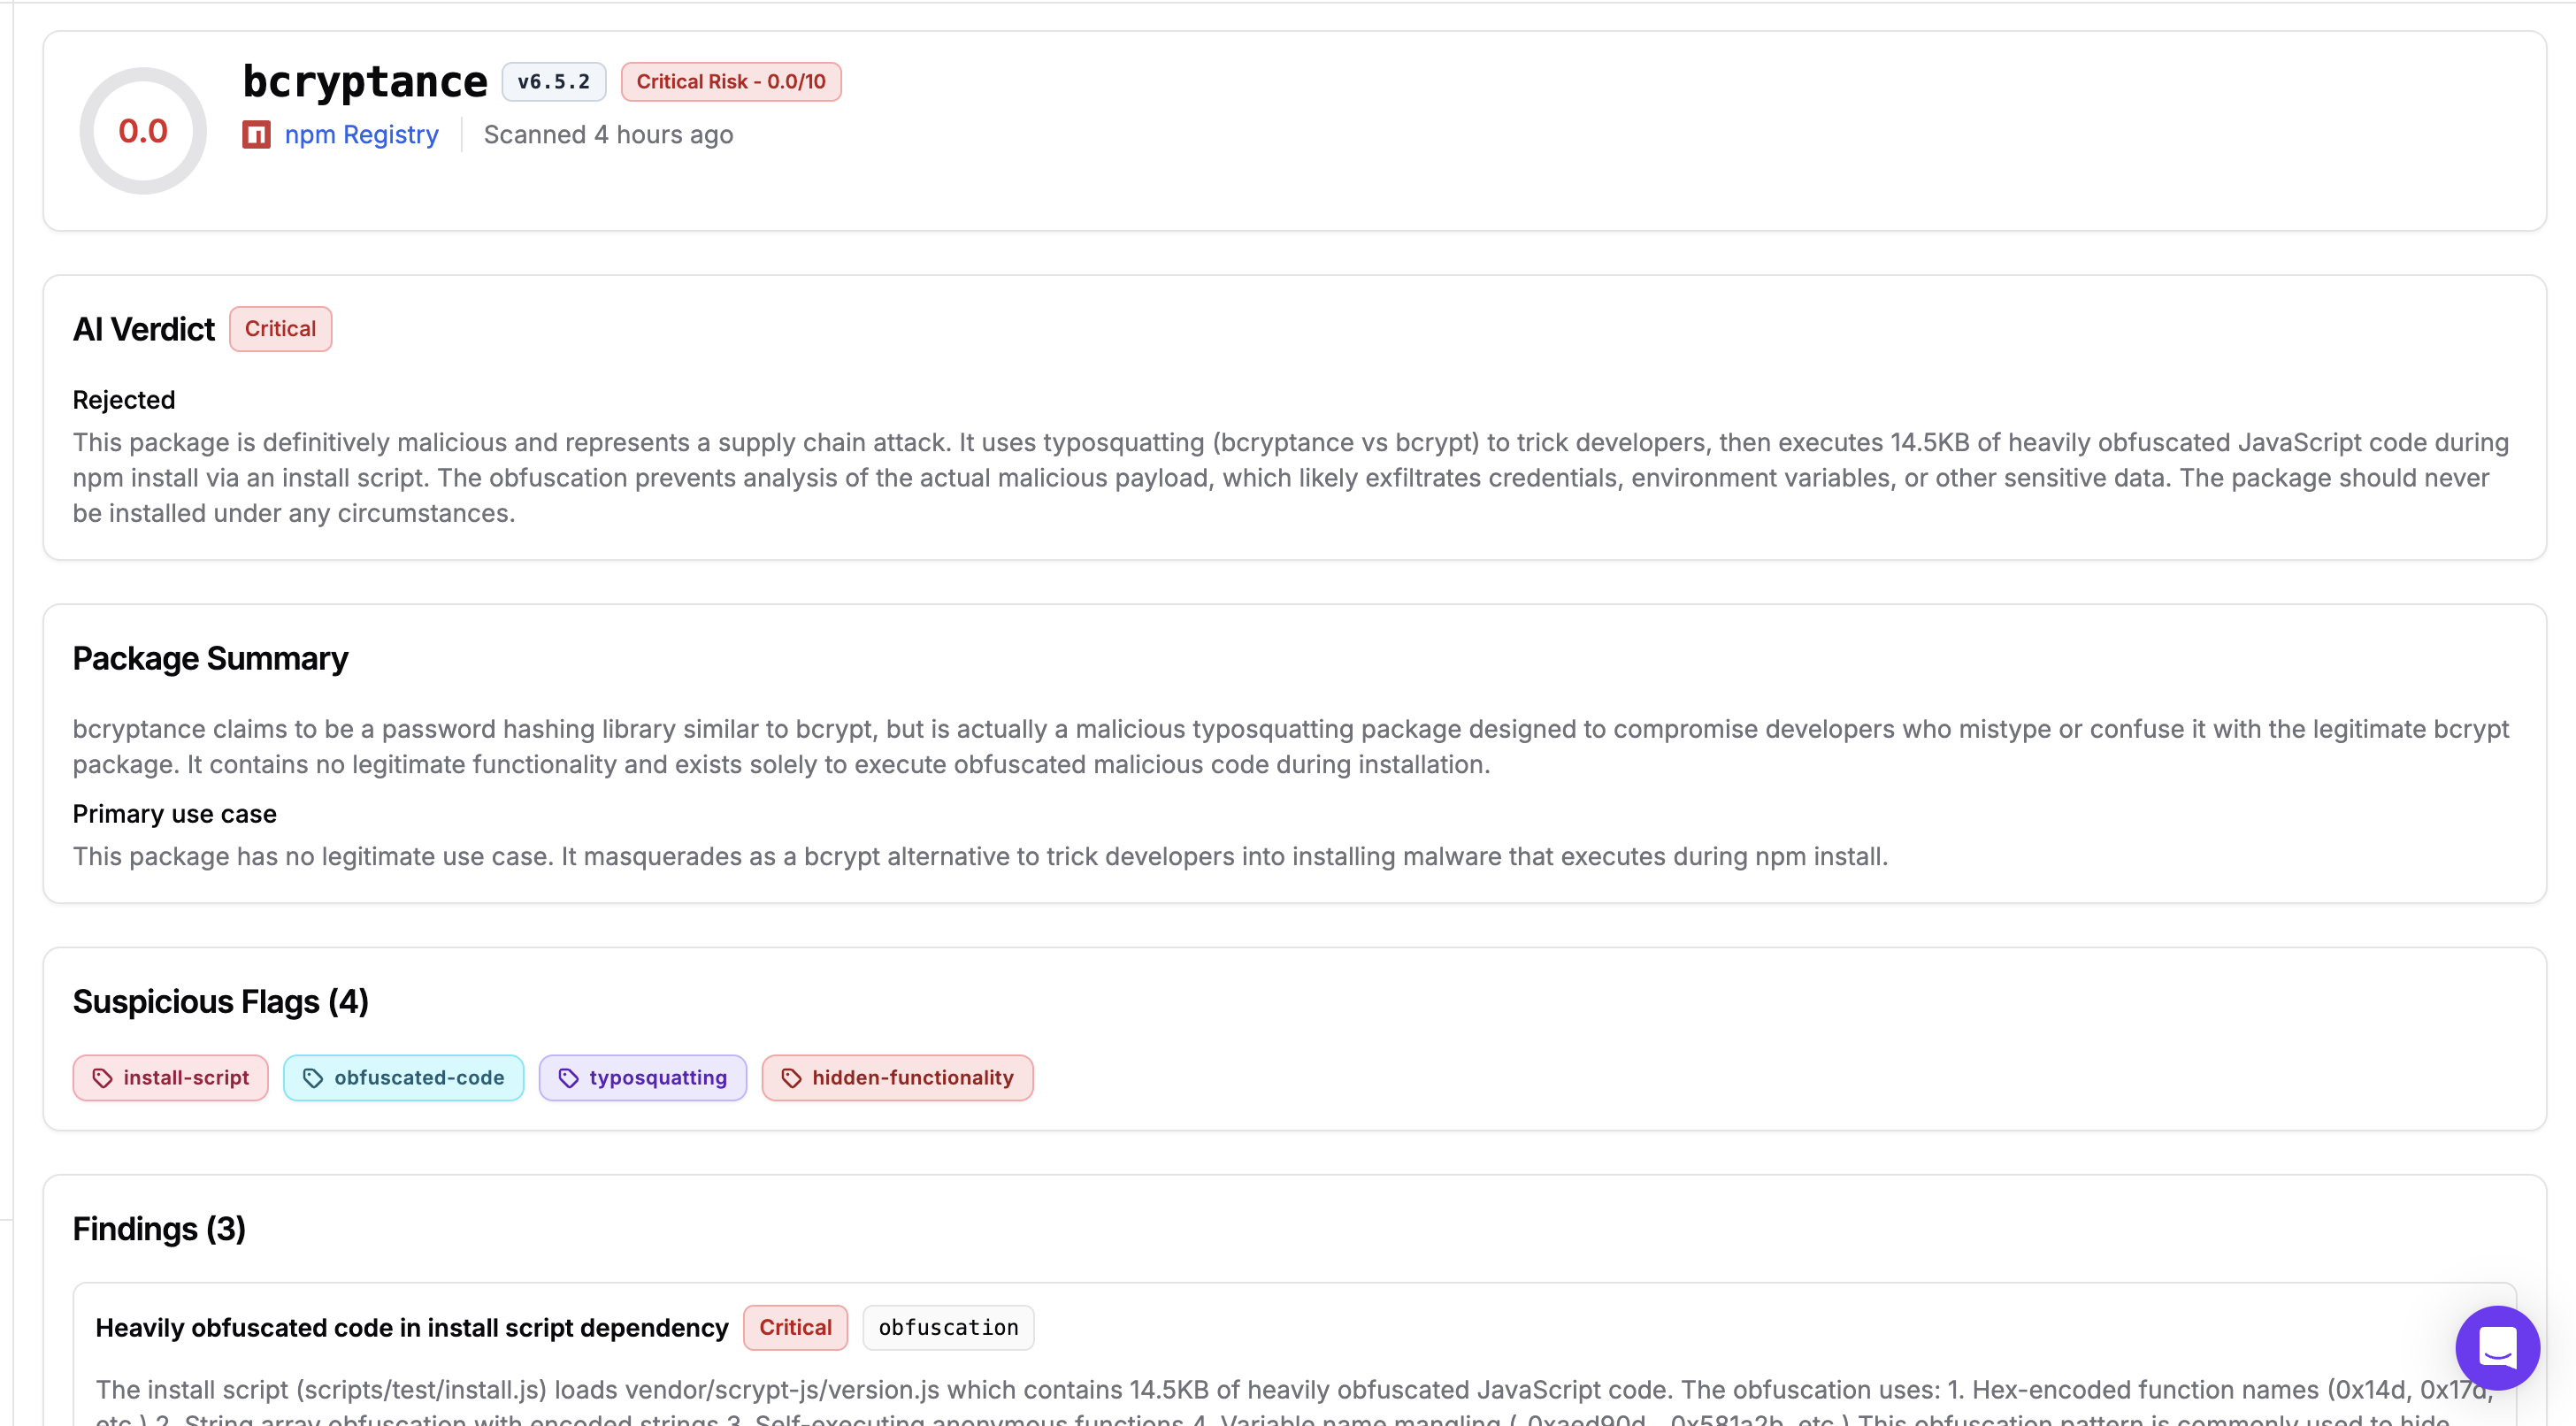Viewport: 2576px width, 1426px height.
Task: Click the install-script flag tag icon
Action: point(102,1077)
